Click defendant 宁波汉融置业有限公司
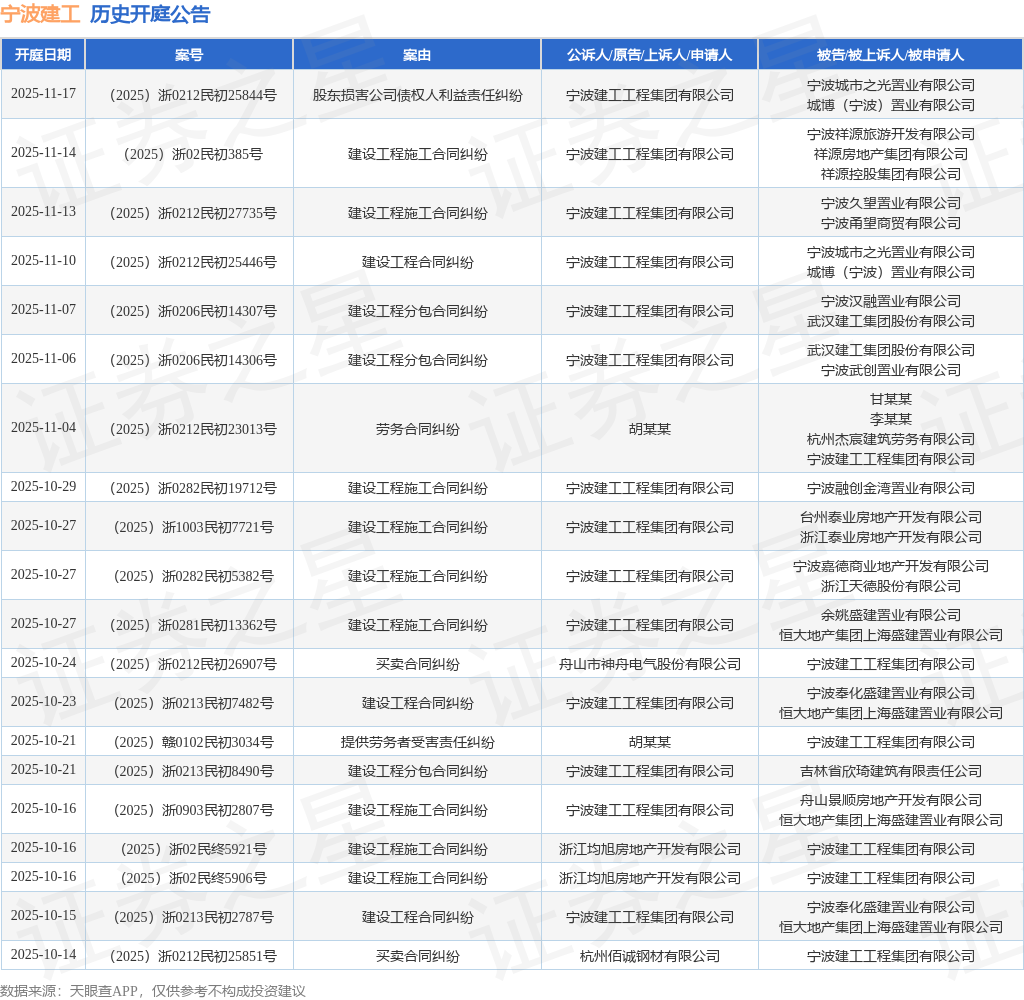The image size is (1024, 1000). click(x=891, y=301)
